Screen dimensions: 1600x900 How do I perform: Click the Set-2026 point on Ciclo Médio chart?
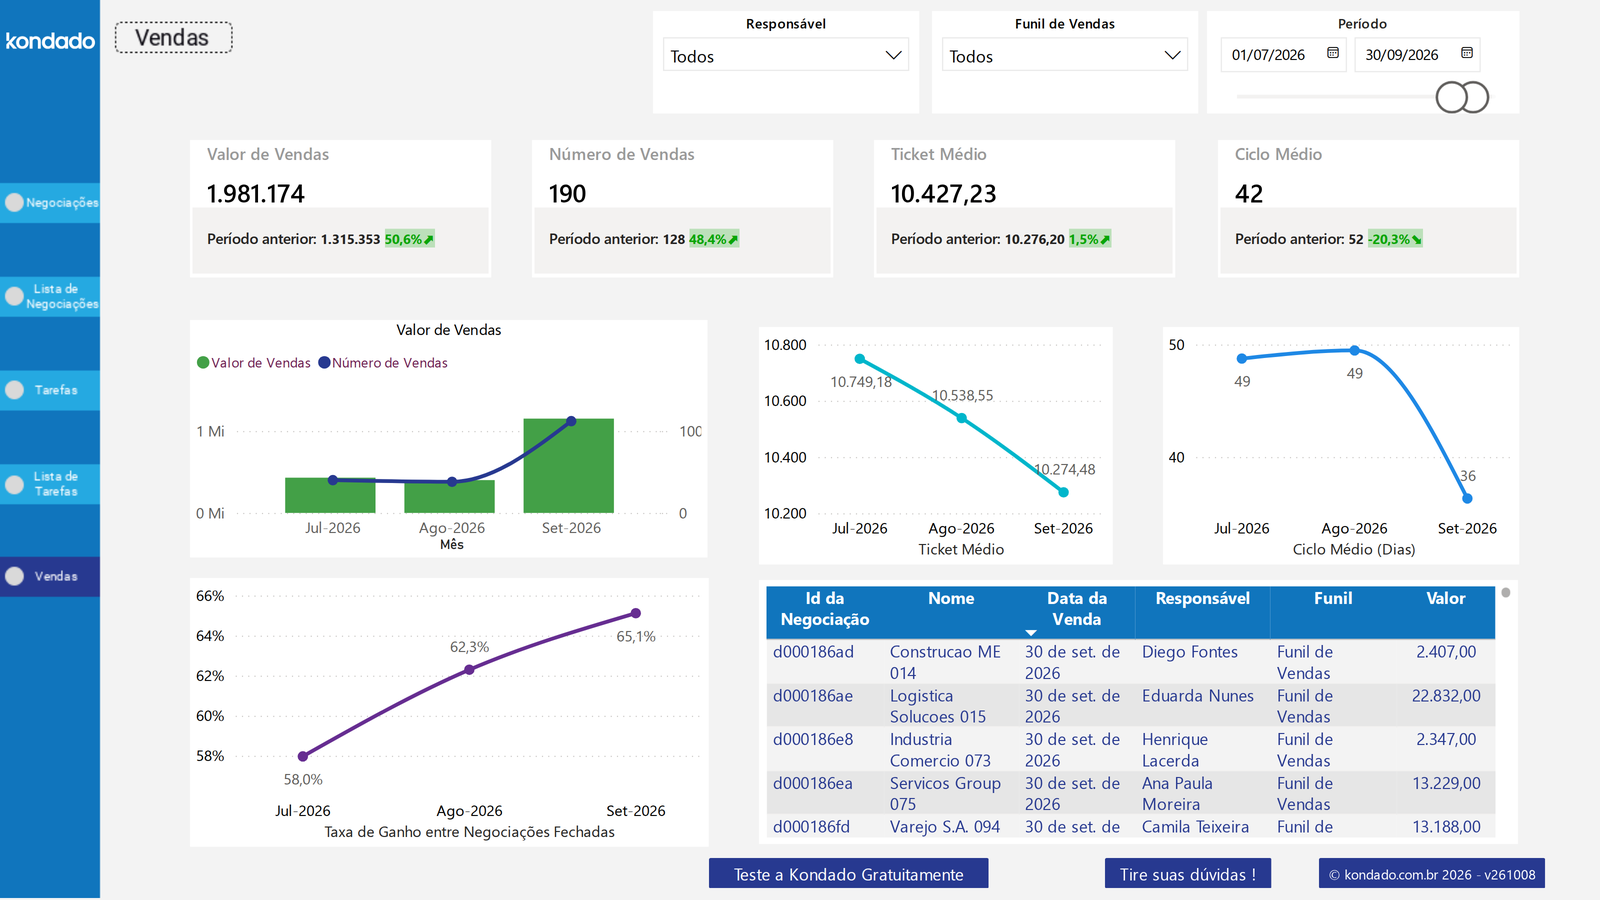pyautogui.click(x=1467, y=498)
